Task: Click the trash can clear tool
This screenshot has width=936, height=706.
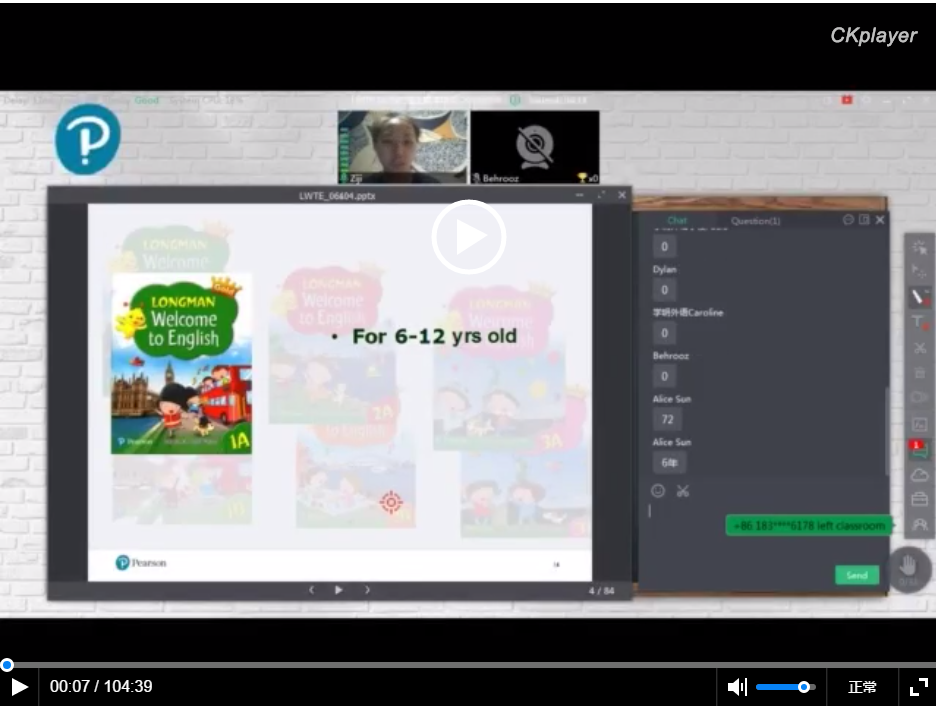Action: tap(919, 373)
